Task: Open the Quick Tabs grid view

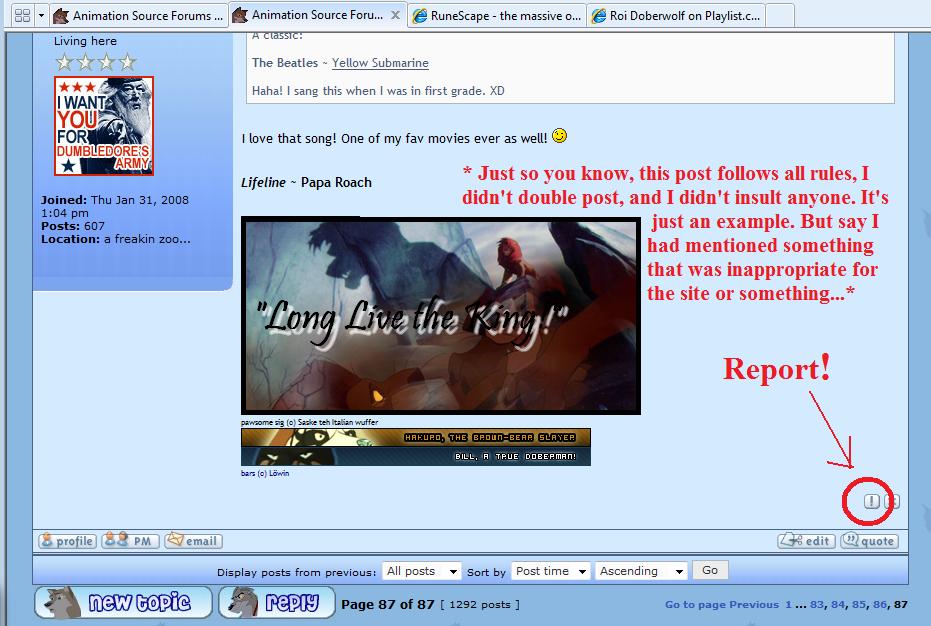Action: tap(22, 15)
